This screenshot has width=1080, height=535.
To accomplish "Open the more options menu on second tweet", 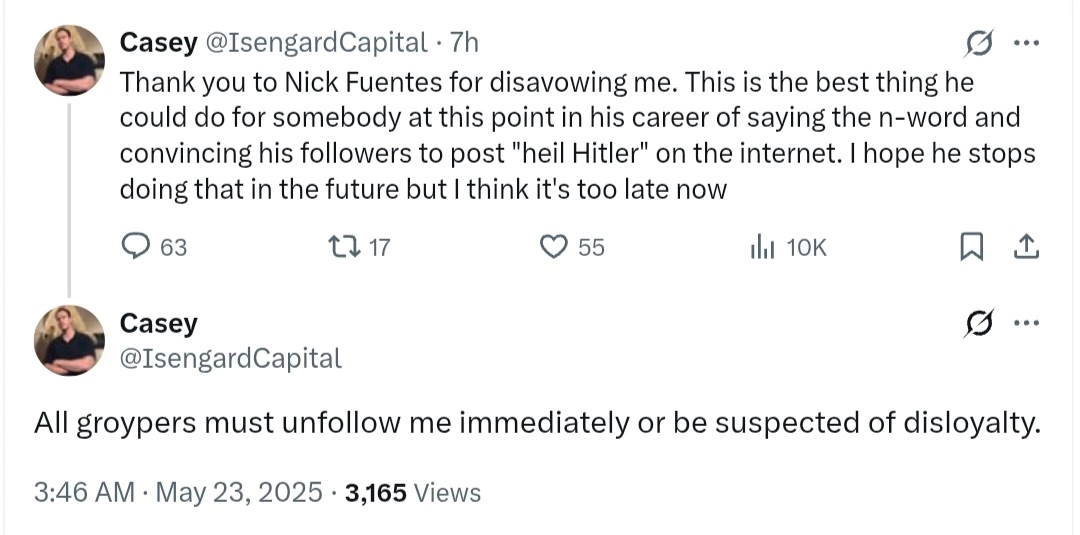I will coord(1026,322).
